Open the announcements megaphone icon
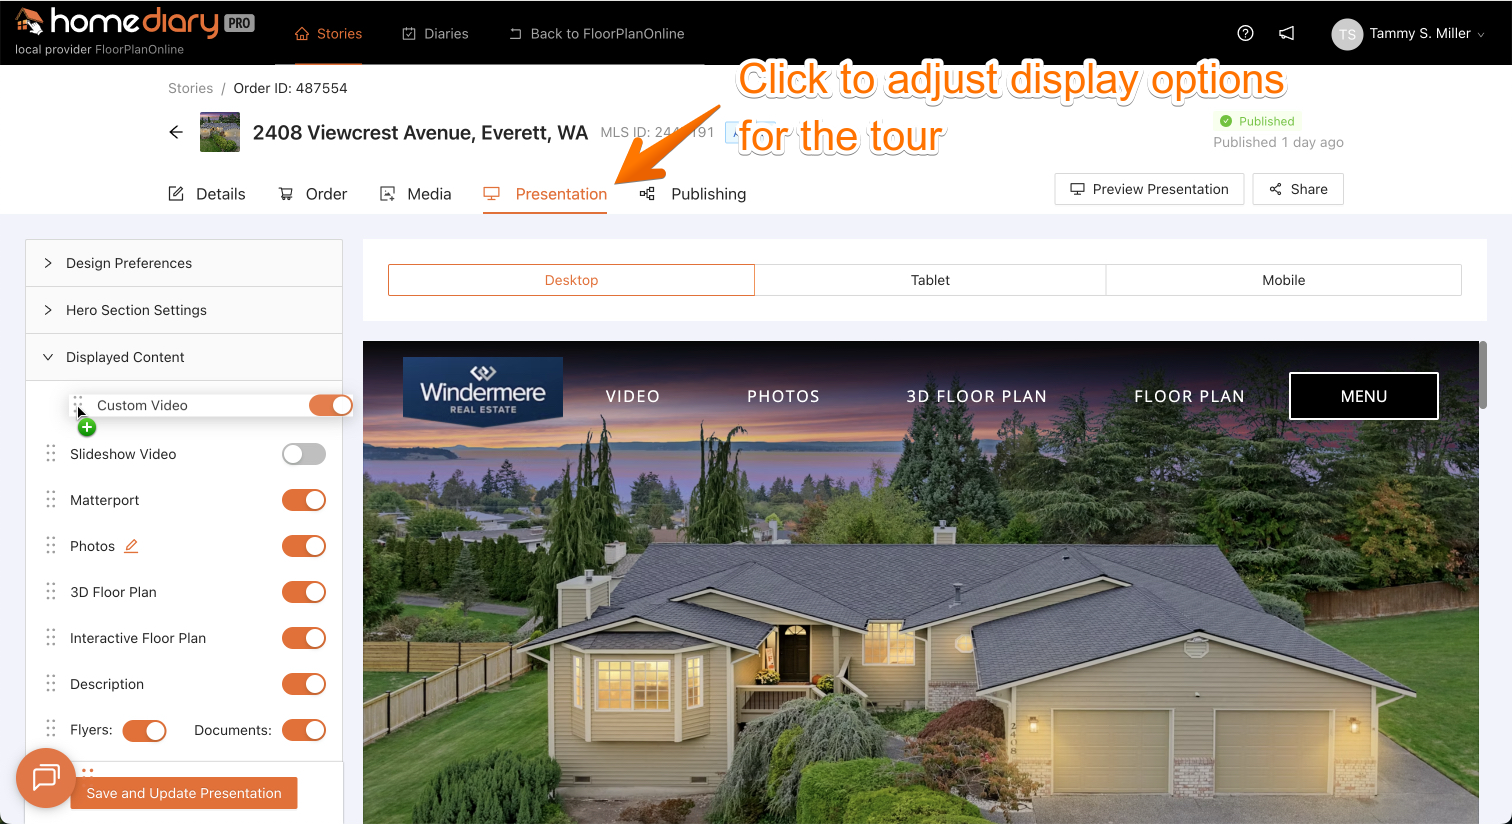 [1287, 33]
